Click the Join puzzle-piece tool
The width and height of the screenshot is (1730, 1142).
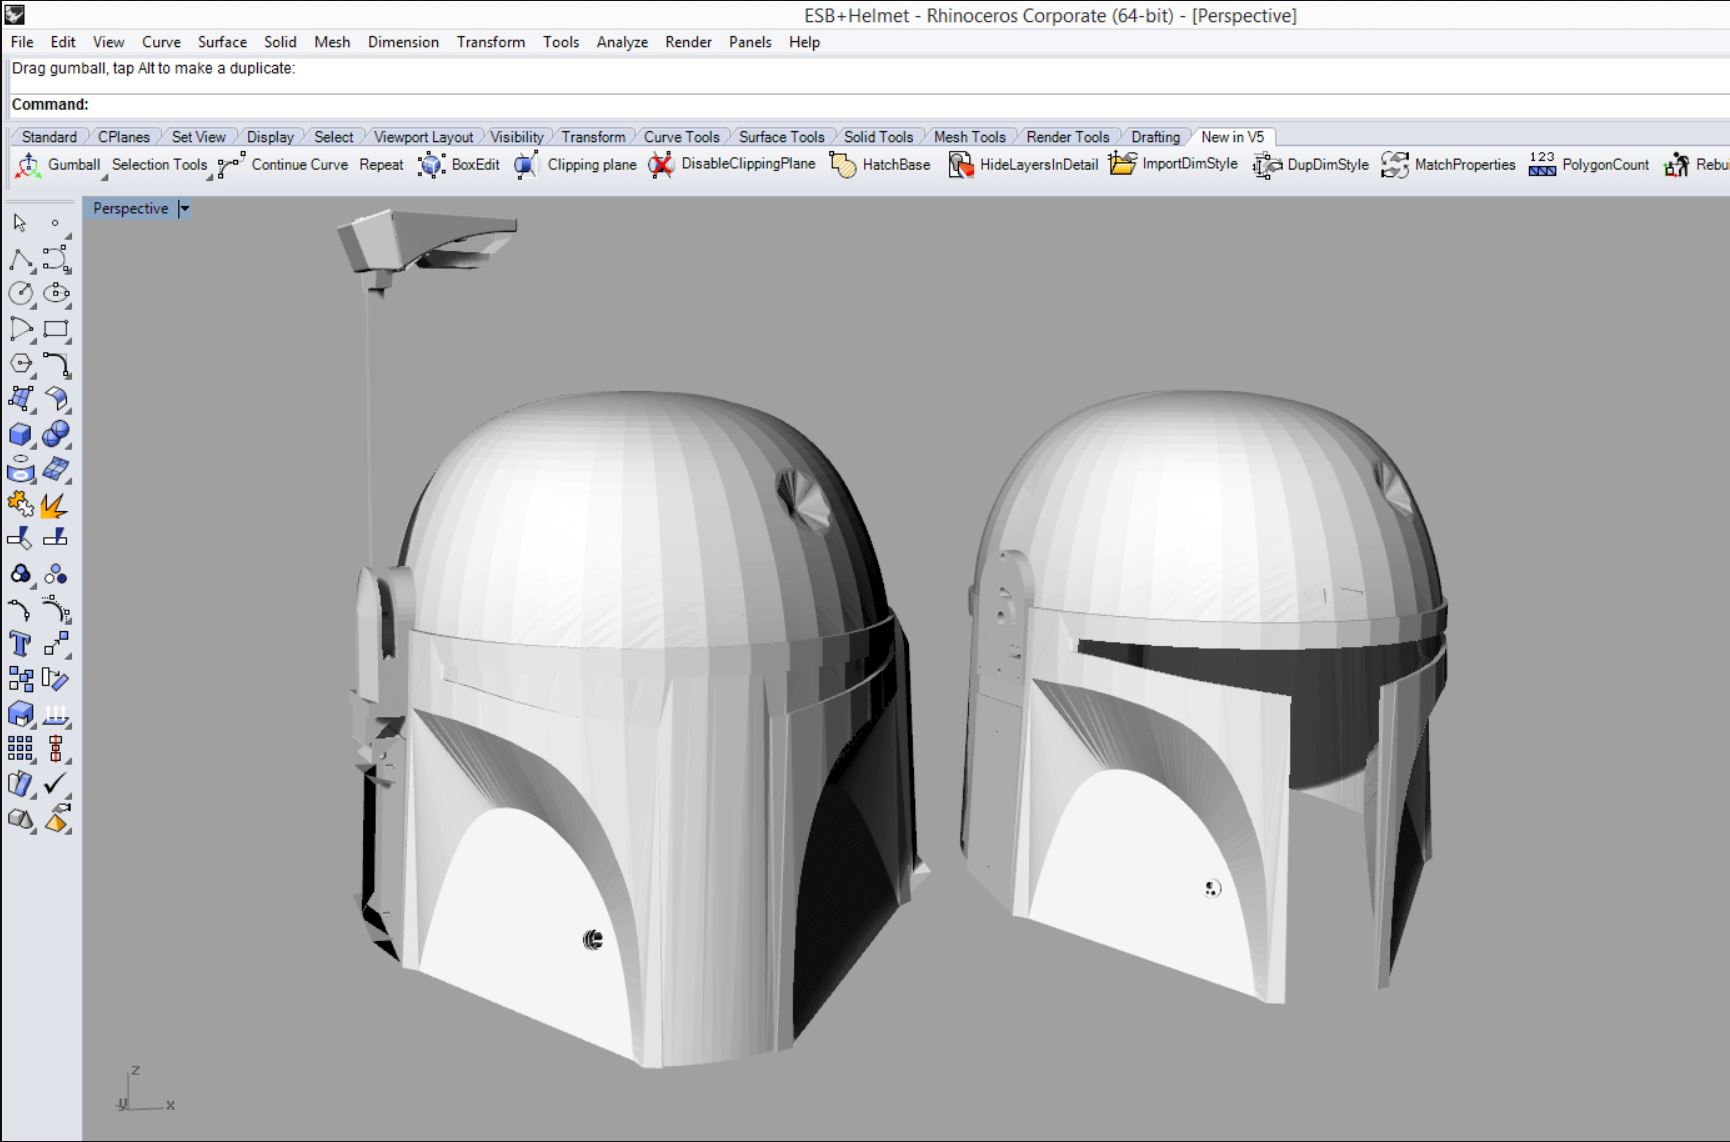tap(20, 504)
